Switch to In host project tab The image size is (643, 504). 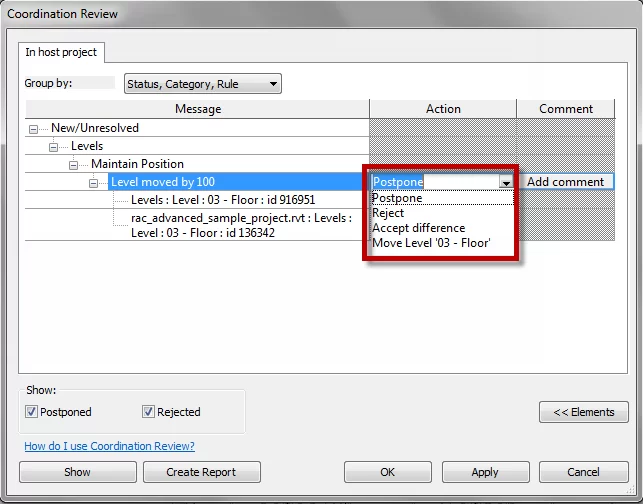[x=62, y=52]
